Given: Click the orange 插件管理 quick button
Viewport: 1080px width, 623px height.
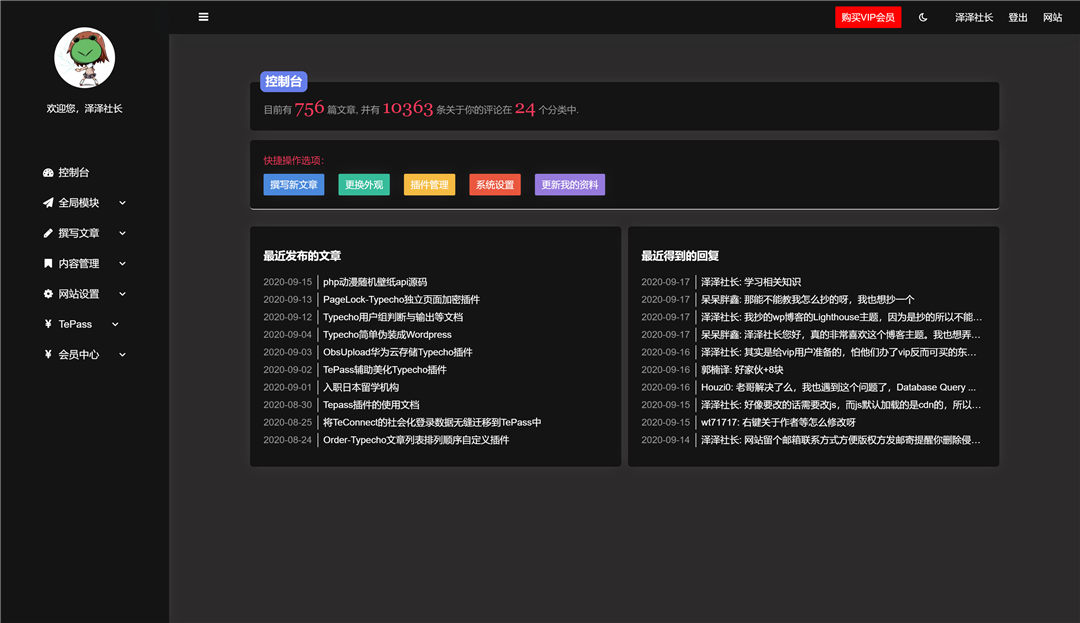Looking at the screenshot, I should (x=429, y=184).
